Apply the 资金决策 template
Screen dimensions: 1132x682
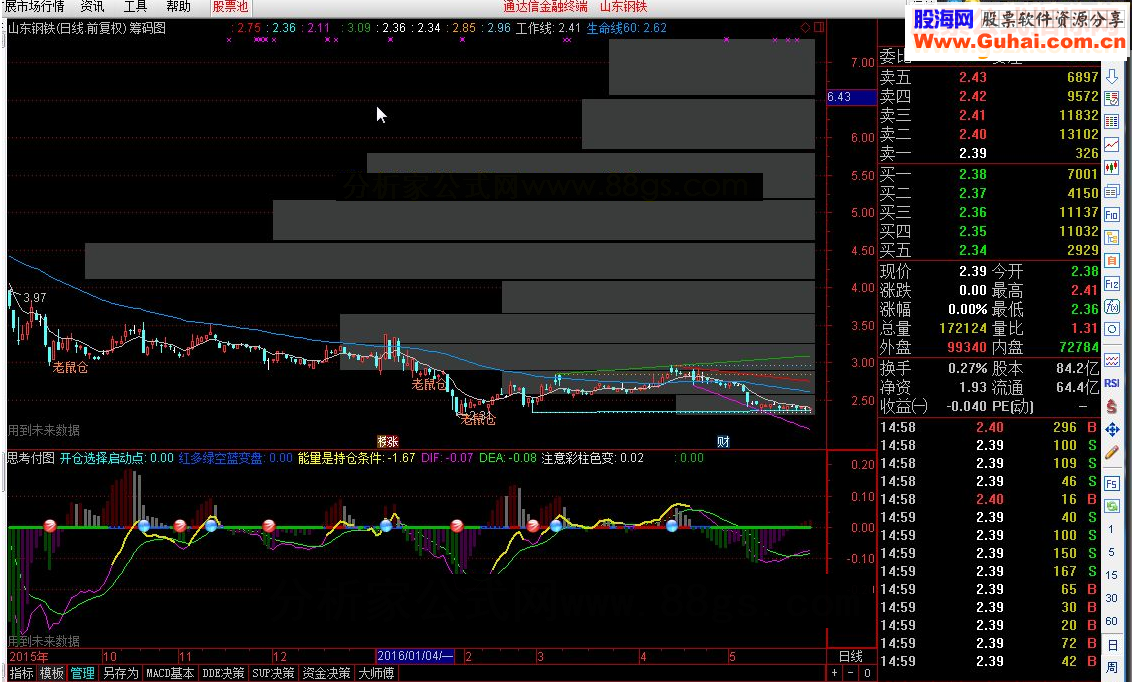tap(326, 673)
